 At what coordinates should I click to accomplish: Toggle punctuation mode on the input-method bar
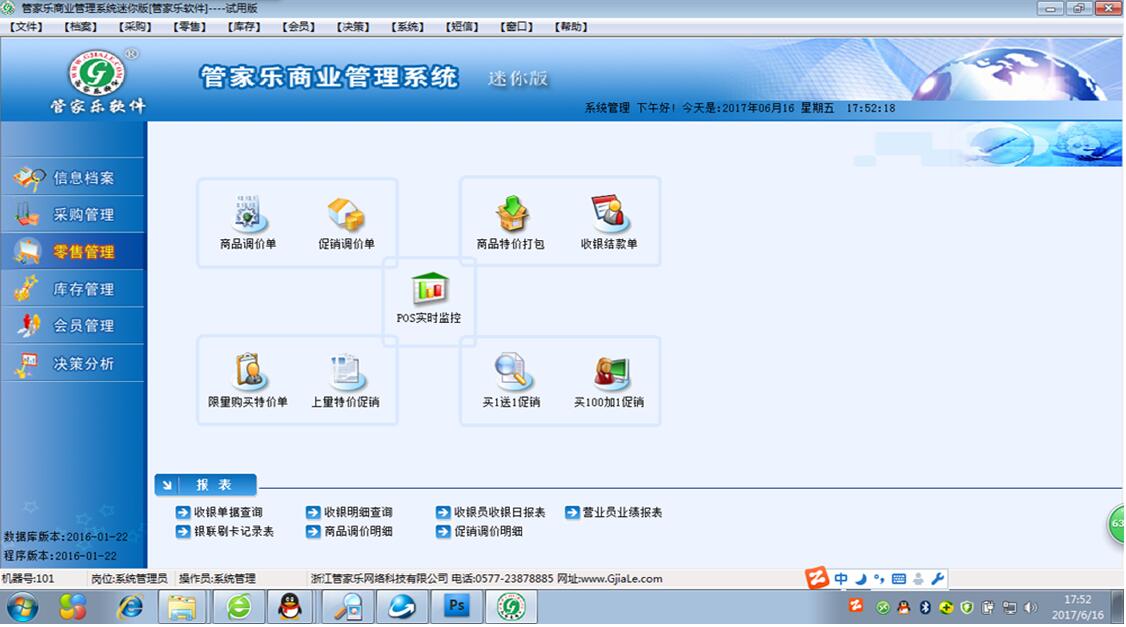(879, 578)
